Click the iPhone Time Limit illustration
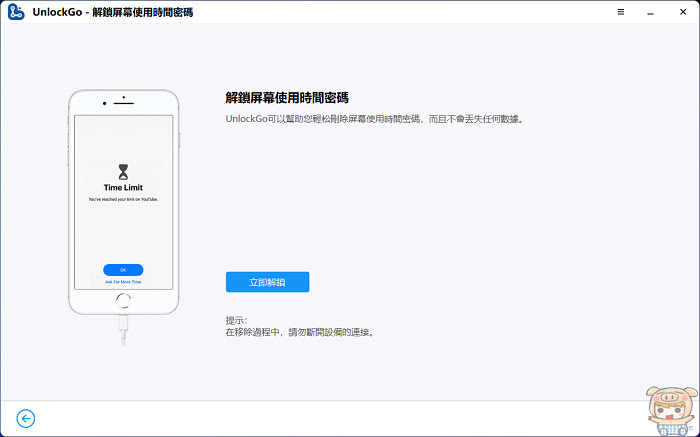 124,217
